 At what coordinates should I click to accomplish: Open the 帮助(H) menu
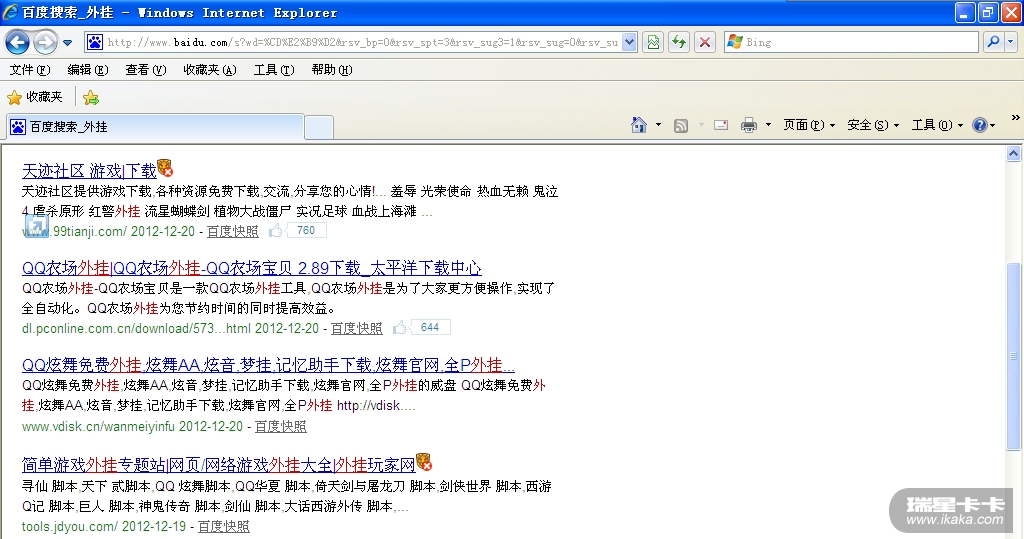click(332, 70)
